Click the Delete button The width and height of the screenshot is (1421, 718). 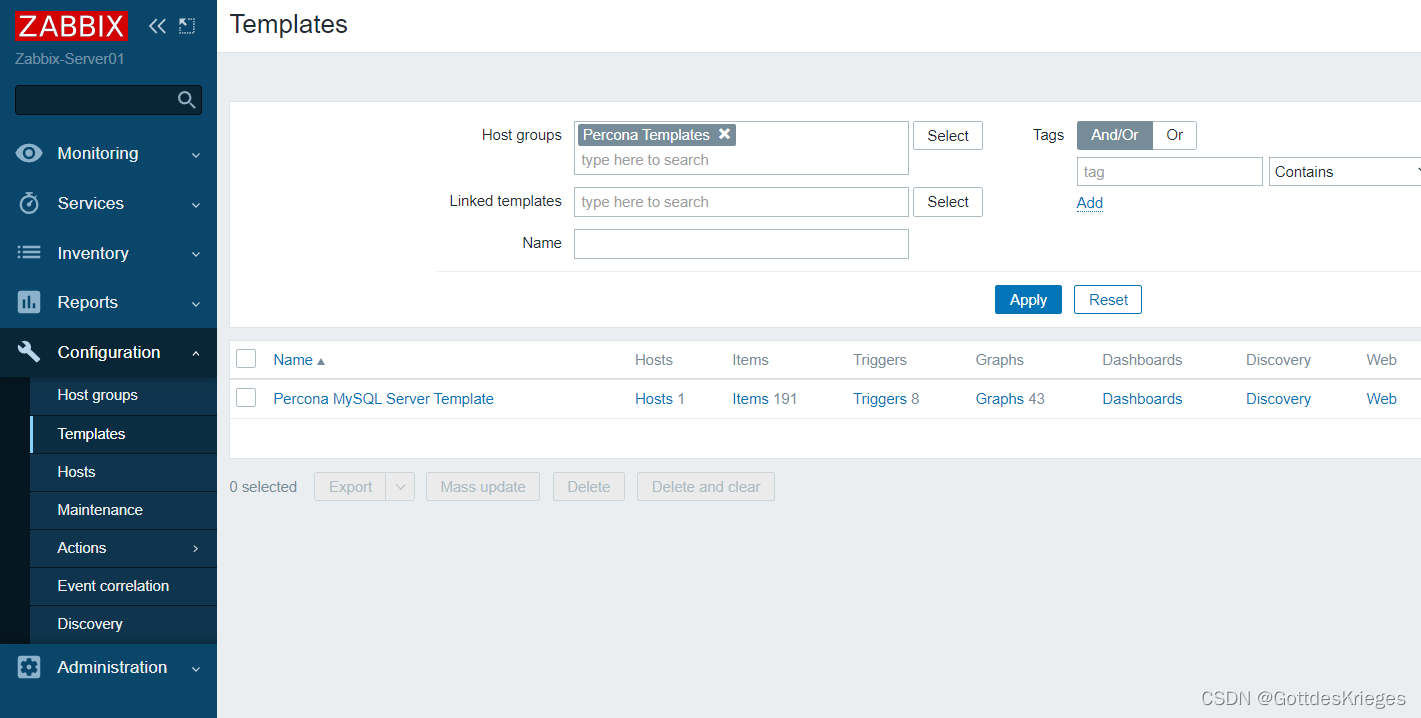coord(589,487)
